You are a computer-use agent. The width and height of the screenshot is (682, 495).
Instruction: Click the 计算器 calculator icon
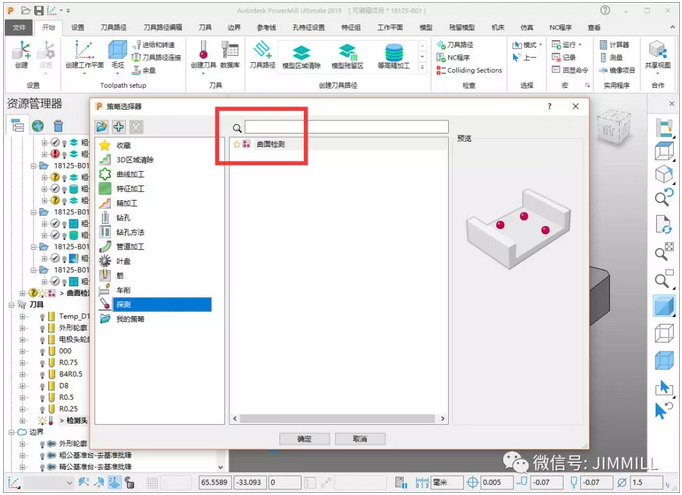point(614,44)
